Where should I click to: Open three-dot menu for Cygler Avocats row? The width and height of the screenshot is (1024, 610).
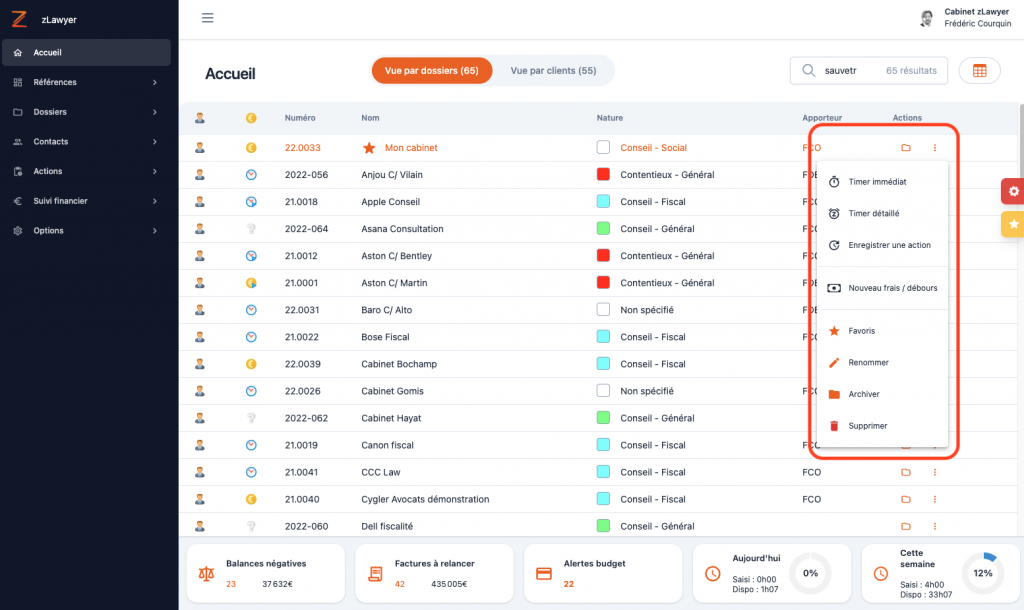(935, 499)
